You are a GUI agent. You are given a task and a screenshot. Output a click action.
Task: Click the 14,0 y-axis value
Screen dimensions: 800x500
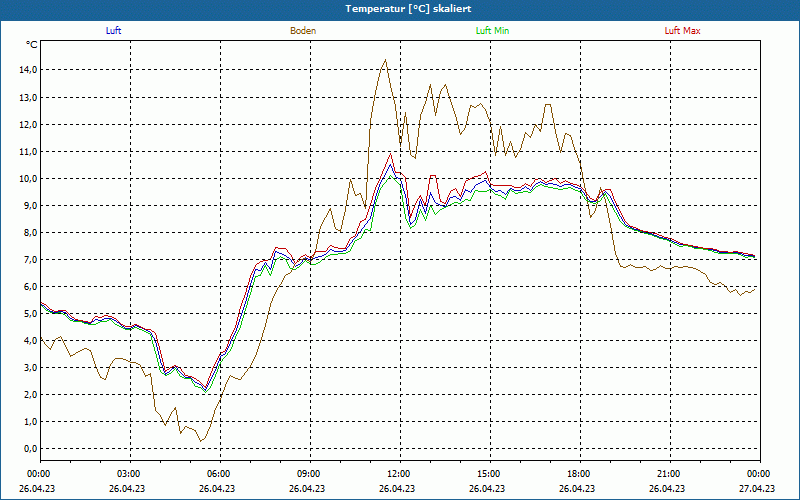click(x=29, y=70)
